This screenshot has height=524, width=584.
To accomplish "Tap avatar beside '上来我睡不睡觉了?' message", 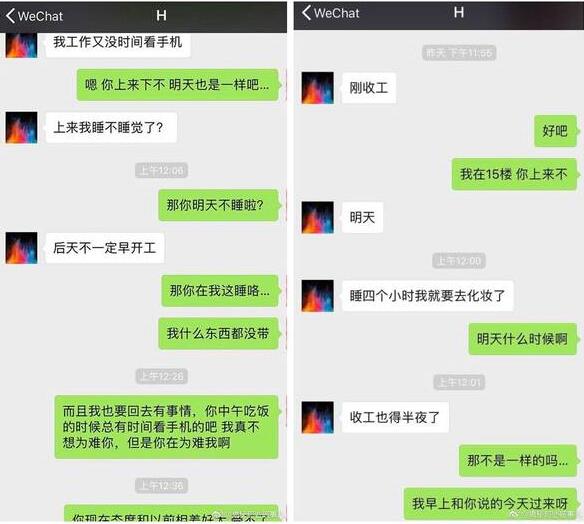I will pyautogui.click(x=22, y=127).
